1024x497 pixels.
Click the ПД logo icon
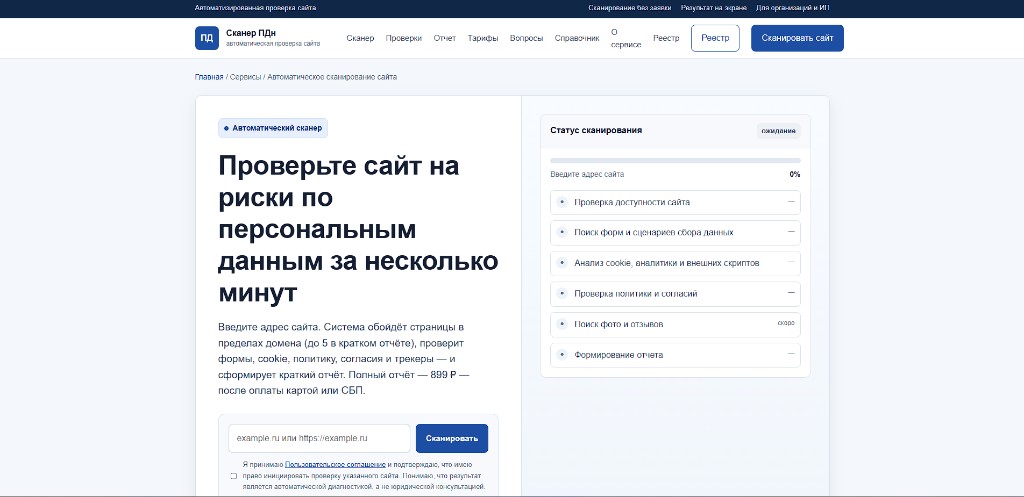pos(206,38)
